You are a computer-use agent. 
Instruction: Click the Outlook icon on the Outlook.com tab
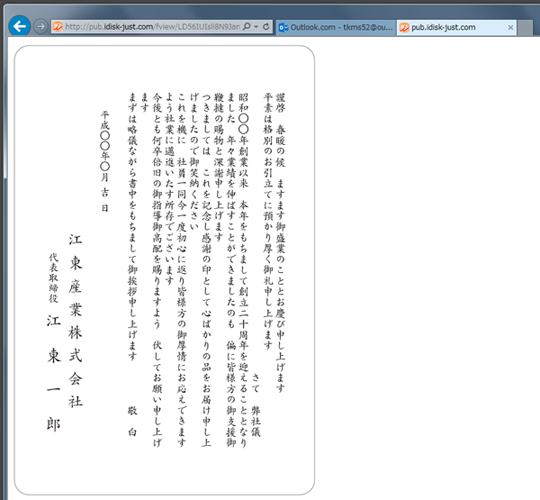(283, 27)
